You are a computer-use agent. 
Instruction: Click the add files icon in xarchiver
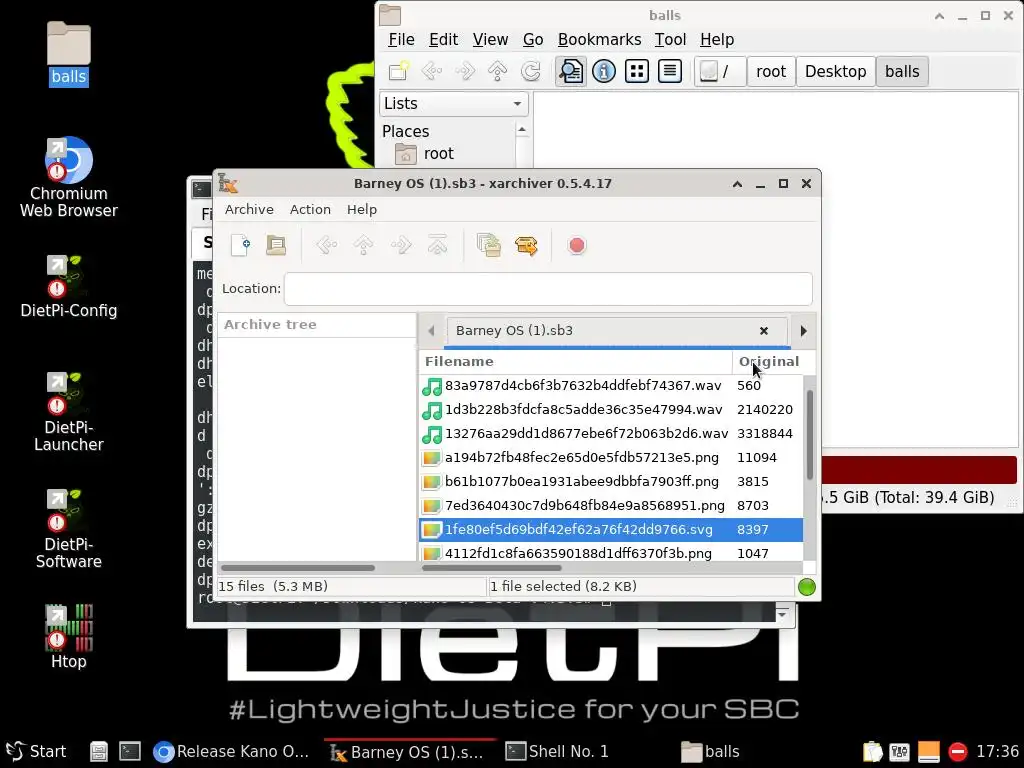coord(488,246)
